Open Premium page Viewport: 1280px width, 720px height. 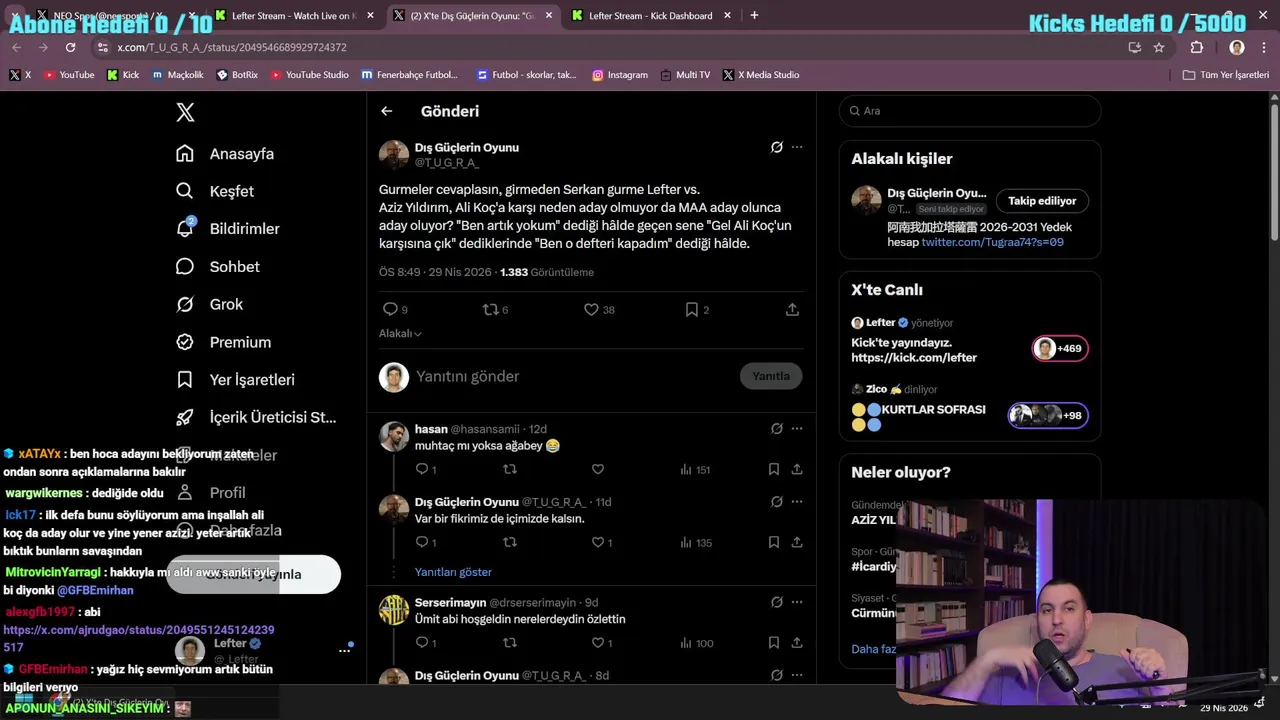[x=223, y=342]
